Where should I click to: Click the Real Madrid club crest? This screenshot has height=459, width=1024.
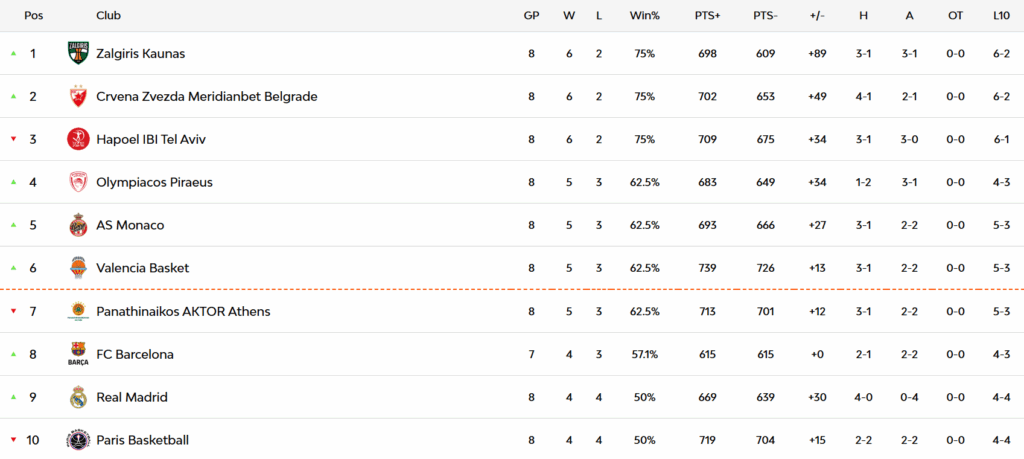pyautogui.click(x=78, y=397)
